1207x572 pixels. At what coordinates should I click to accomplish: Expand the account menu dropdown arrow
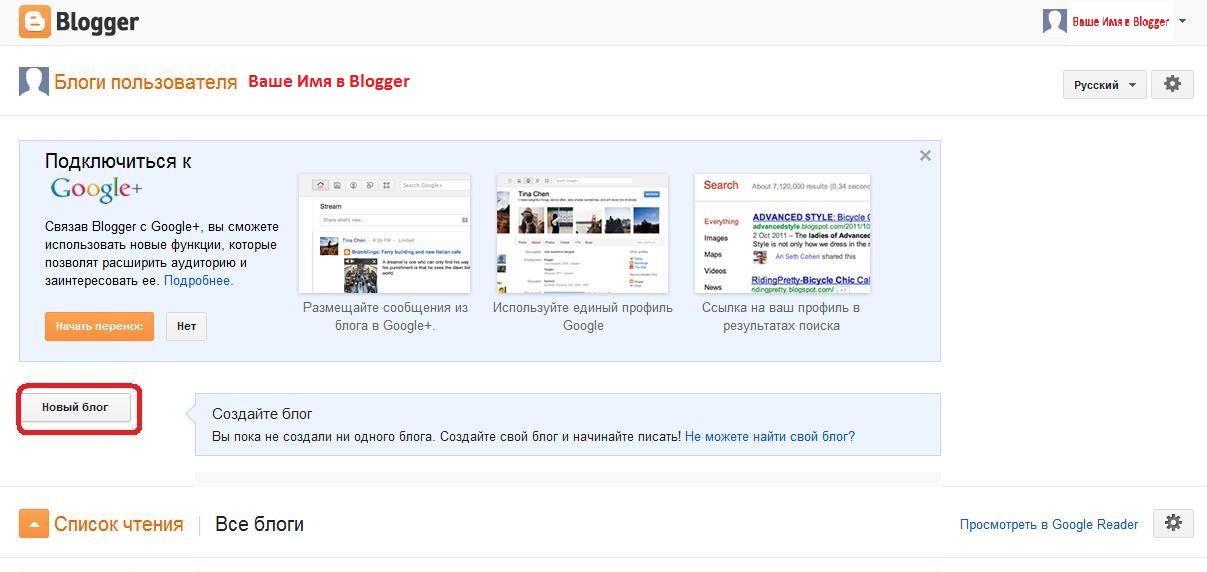click(x=1183, y=21)
